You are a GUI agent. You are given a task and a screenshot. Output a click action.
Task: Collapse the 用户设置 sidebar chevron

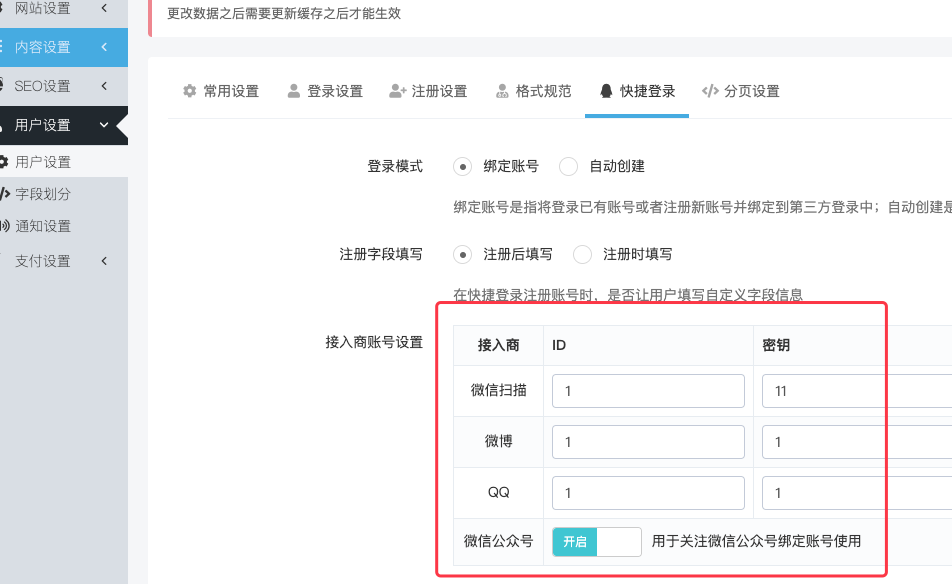click(104, 125)
